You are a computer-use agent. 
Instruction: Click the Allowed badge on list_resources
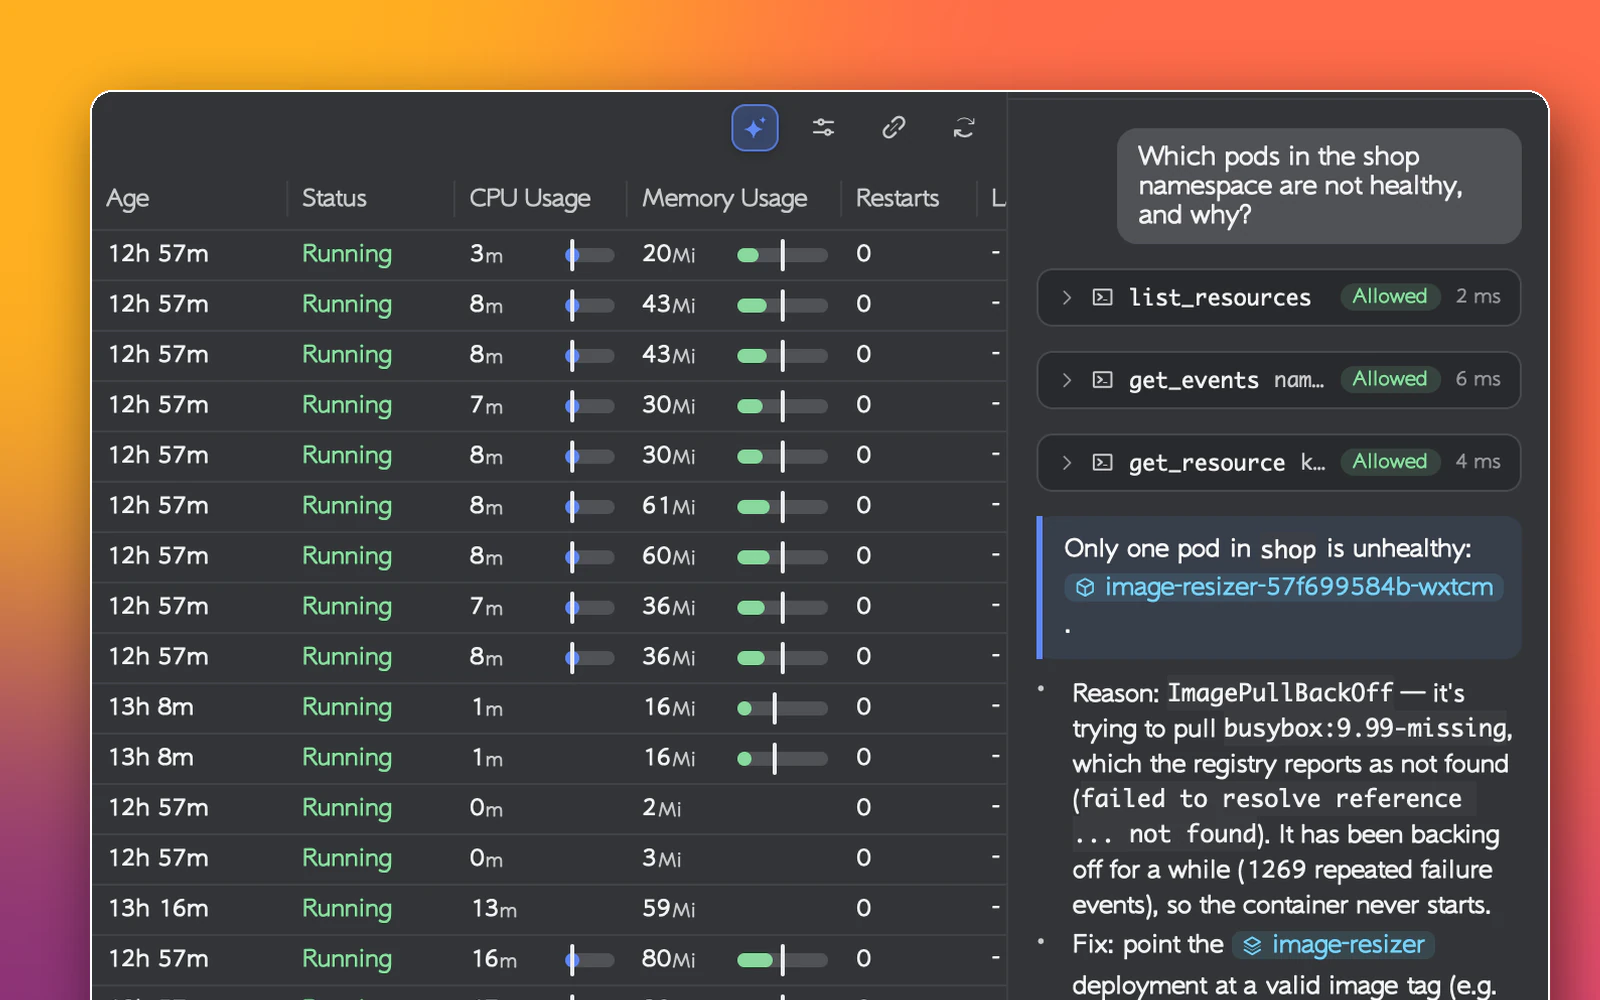[x=1390, y=296]
